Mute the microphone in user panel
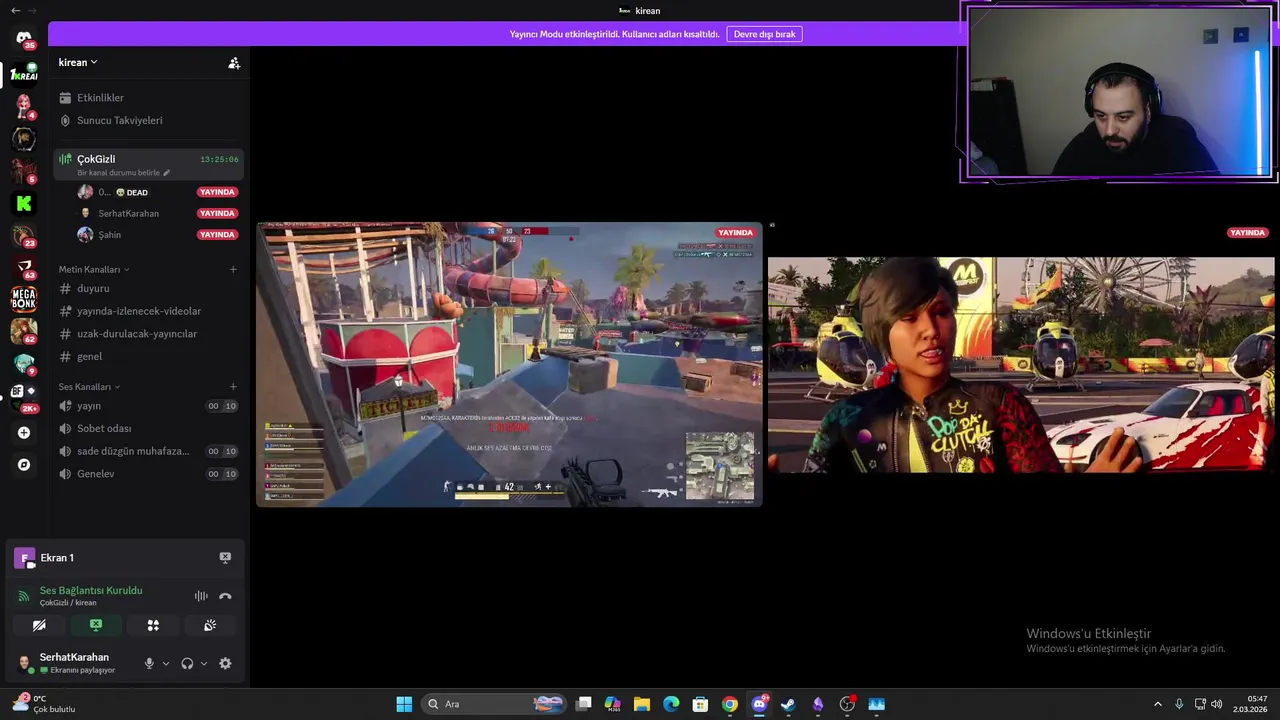The image size is (1280, 720). (149, 663)
